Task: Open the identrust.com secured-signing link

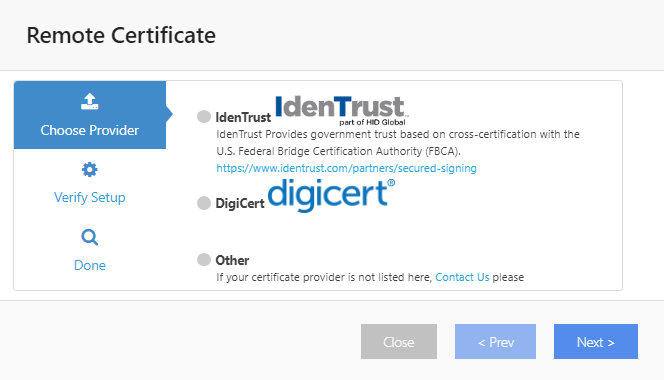Action: point(346,168)
